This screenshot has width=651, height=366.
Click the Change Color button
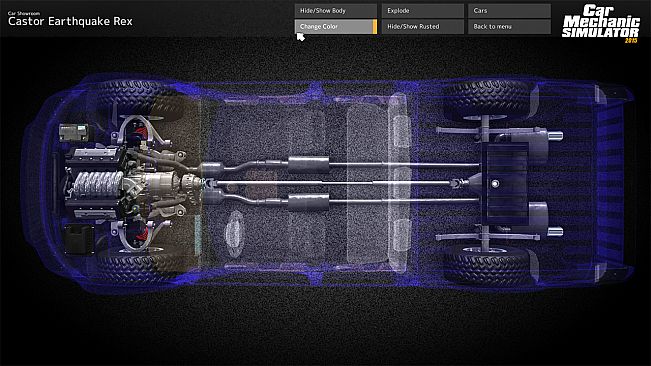(x=336, y=27)
